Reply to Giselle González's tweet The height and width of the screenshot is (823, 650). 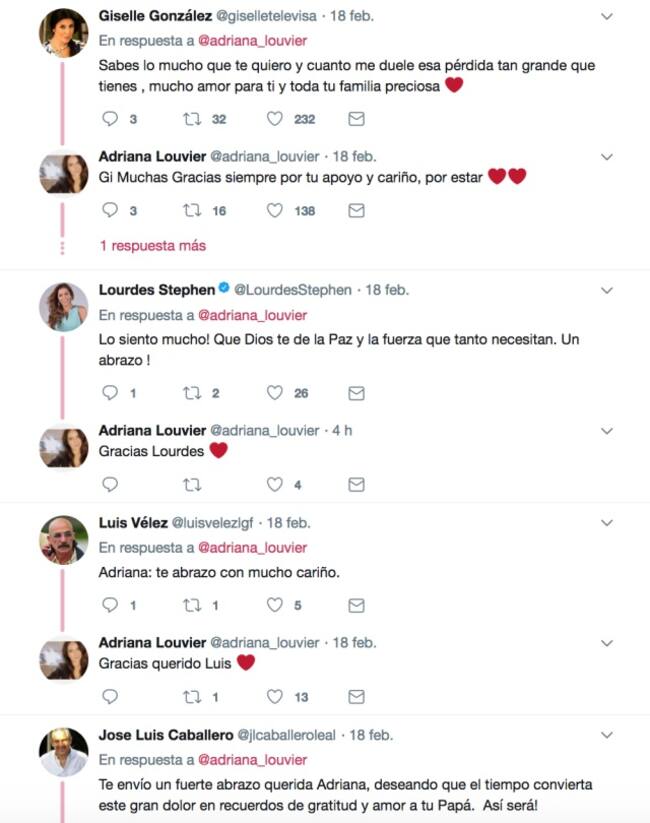[x=111, y=119]
